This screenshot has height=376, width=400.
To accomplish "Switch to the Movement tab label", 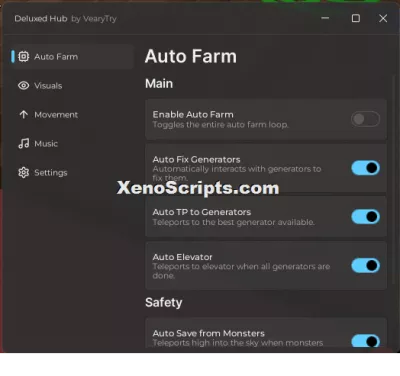I will pos(56,115).
